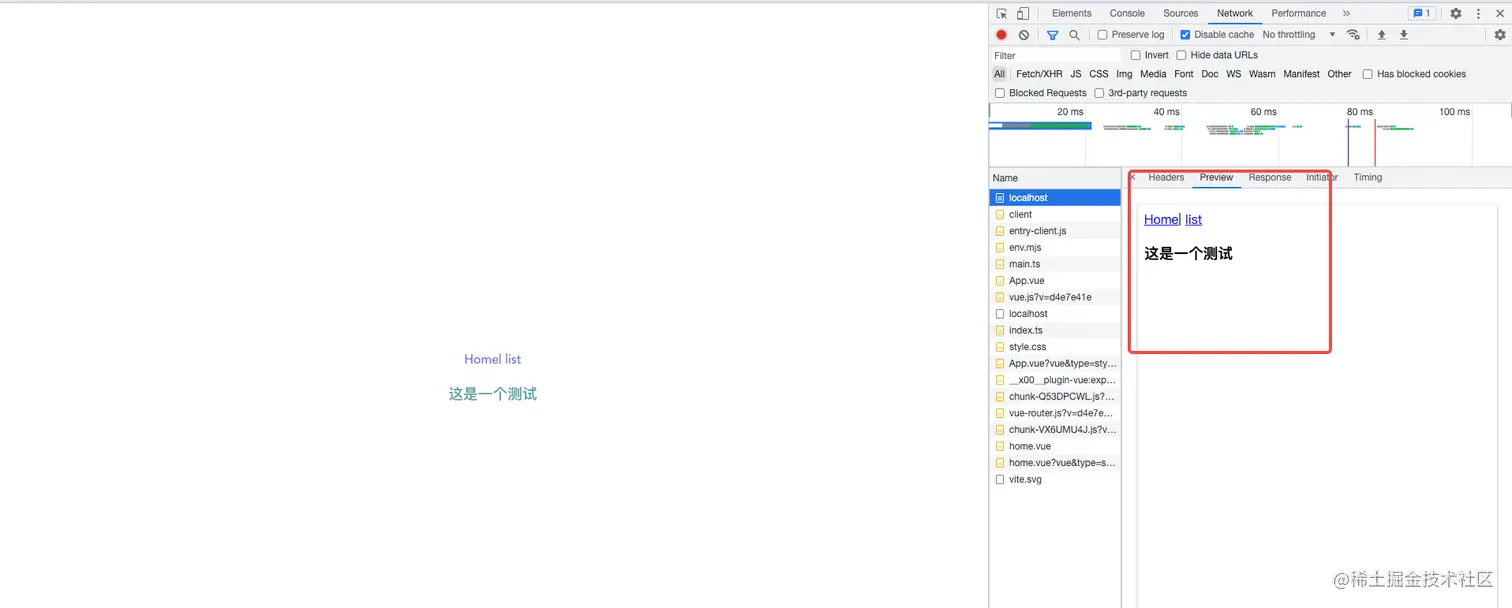Image resolution: width=1512 pixels, height=608 pixels.
Task: Click the list link on the web page
Action: tap(513, 359)
